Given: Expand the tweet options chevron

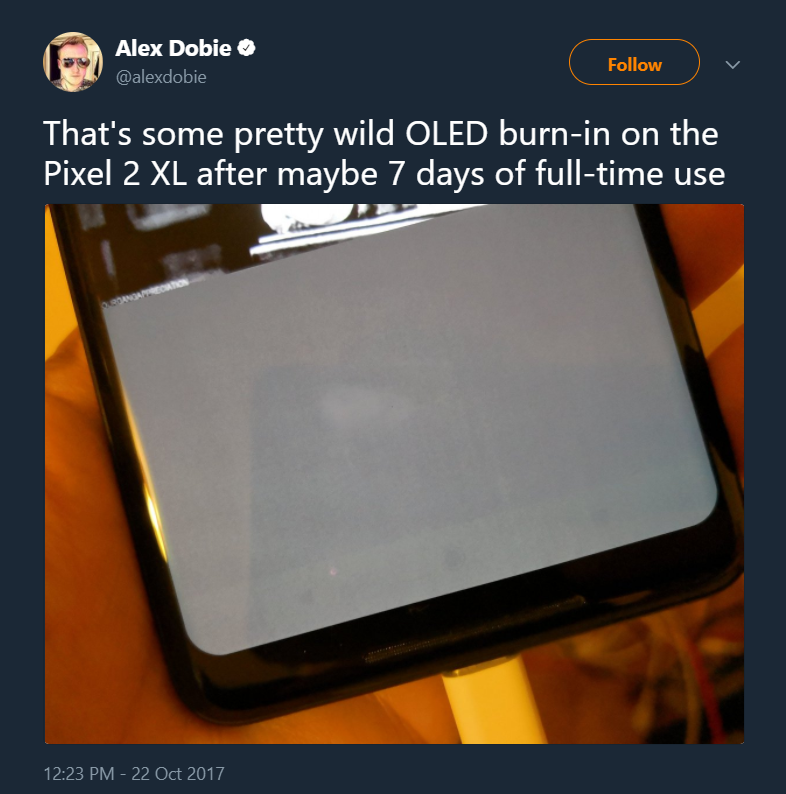Looking at the screenshot, I should (732, 65).
